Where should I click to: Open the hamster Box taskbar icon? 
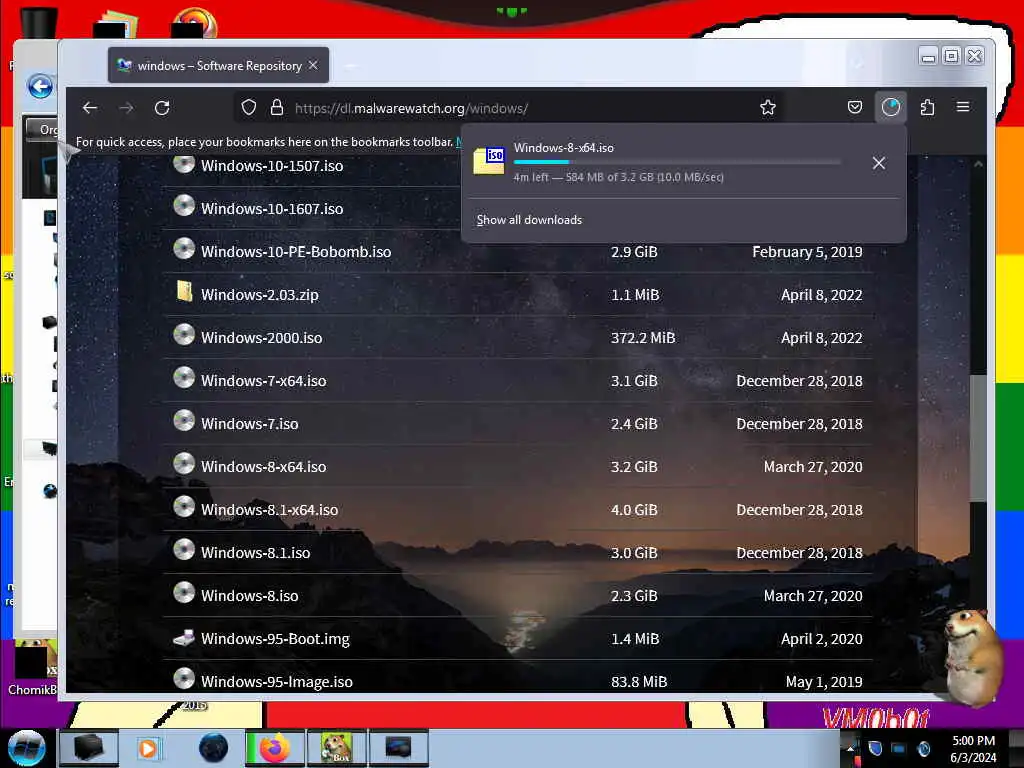[336, 748]
